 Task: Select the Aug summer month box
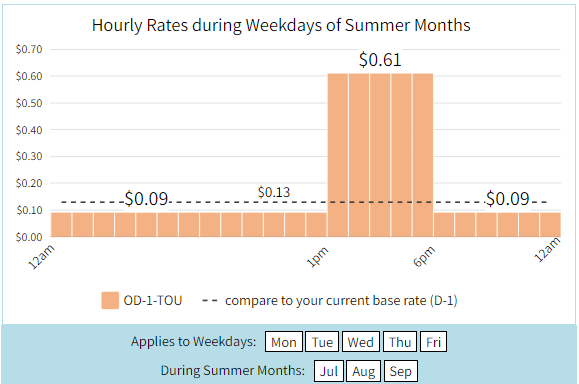pyautogui.click(x=363, y=371)
